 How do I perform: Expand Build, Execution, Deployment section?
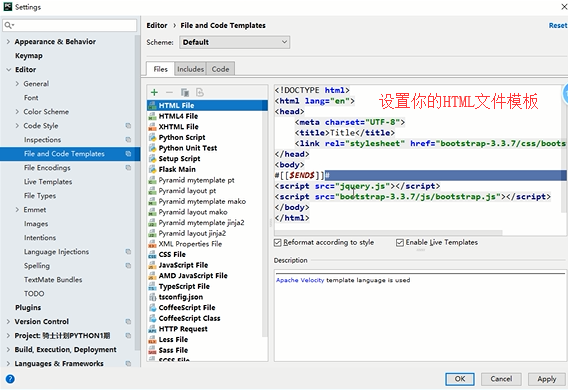(8, 349)
